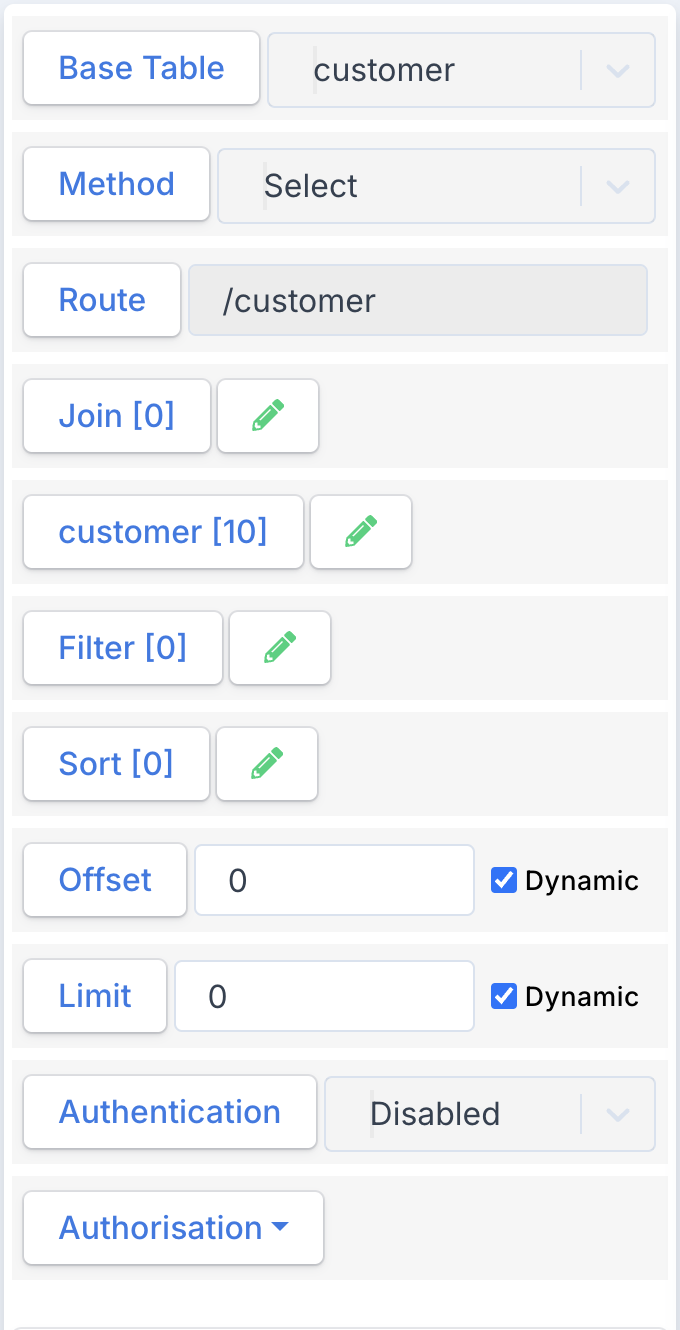Click the Join edit pencil icon
The width and height of the screenshot is (680, 1330).
[x=268, y=416]
